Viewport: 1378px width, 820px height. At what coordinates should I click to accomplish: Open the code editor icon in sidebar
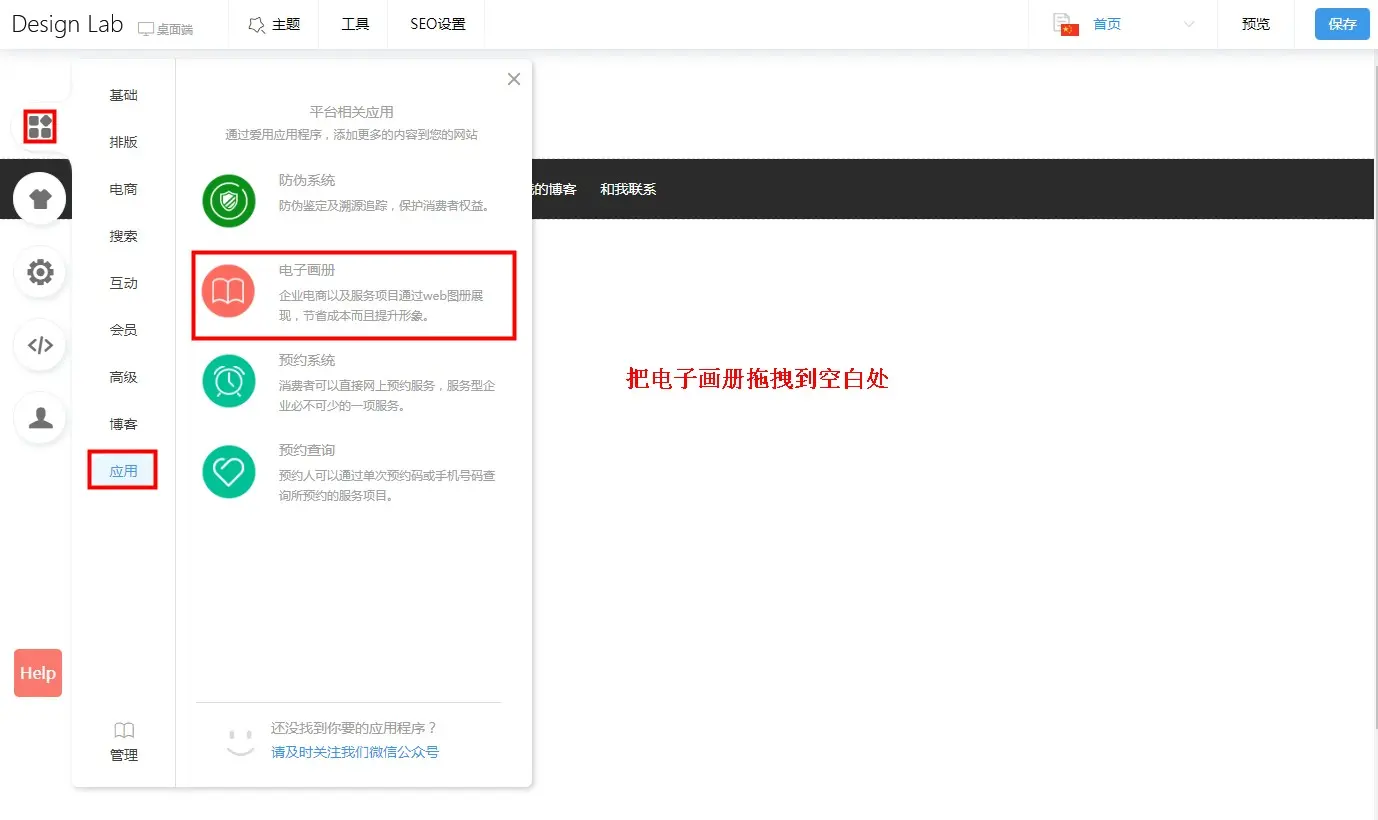(40, 345)
